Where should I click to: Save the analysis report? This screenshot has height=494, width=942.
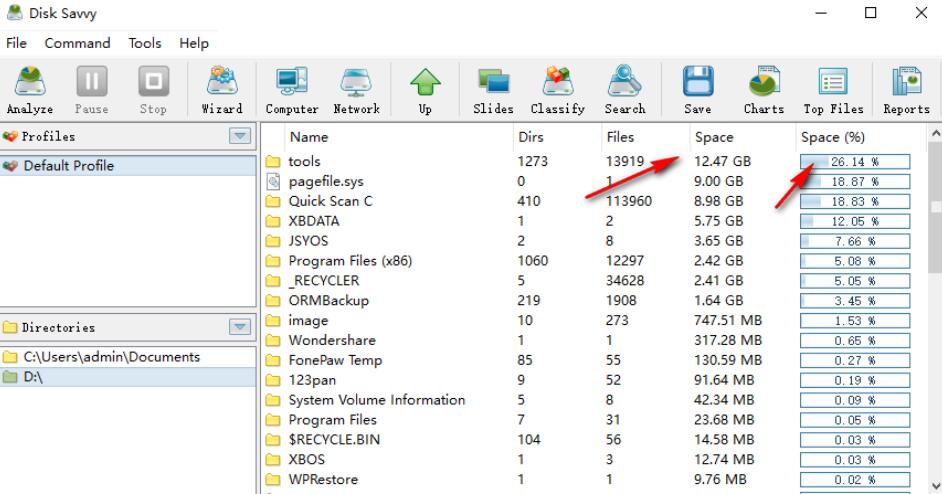coord(698,89)
